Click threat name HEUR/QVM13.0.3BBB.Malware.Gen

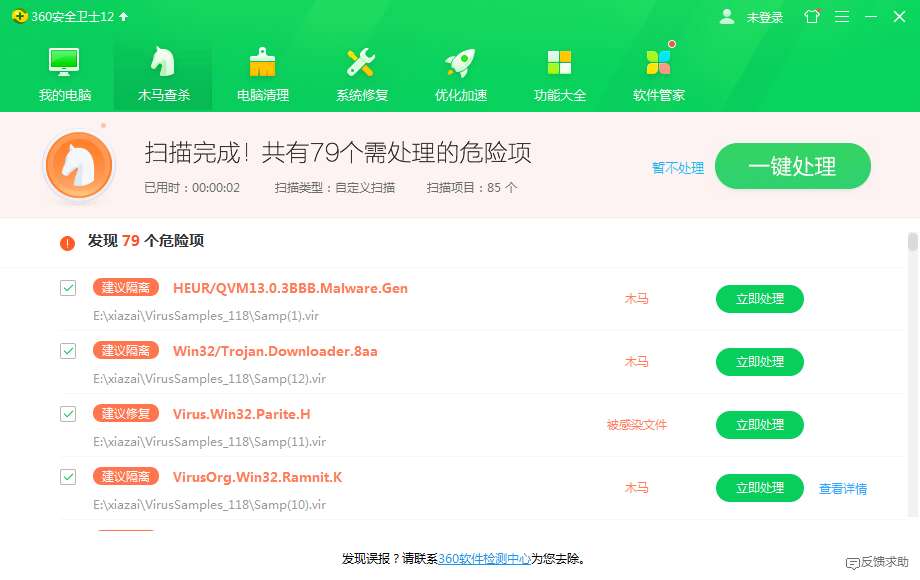point(290,288)
